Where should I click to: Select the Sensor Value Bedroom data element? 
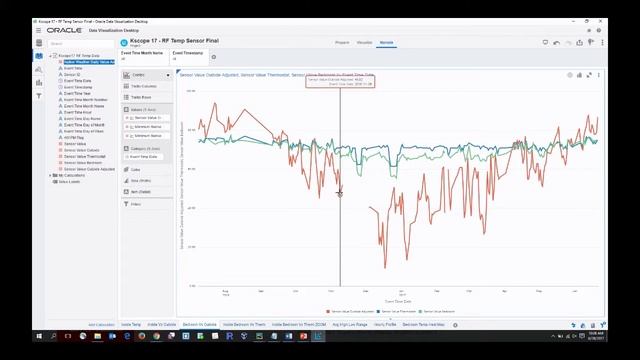(83, 163)
